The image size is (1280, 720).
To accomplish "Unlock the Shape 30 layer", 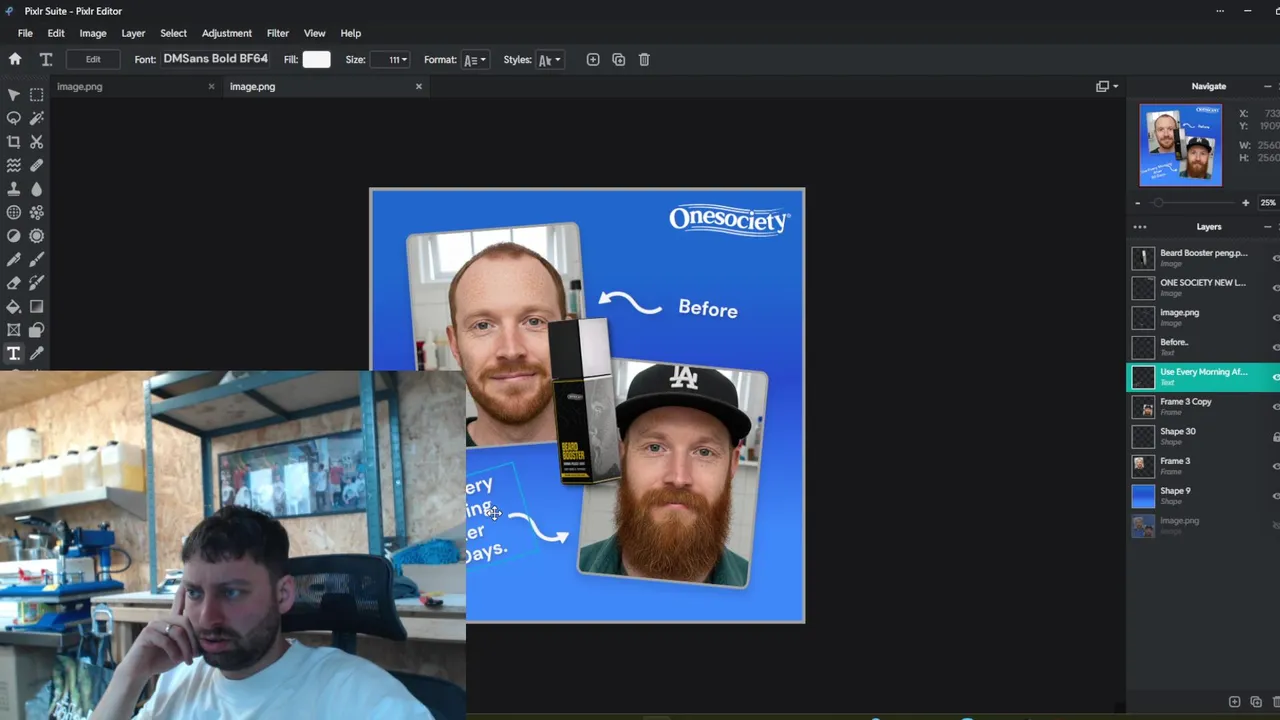I will click(x=1275, y=437).
